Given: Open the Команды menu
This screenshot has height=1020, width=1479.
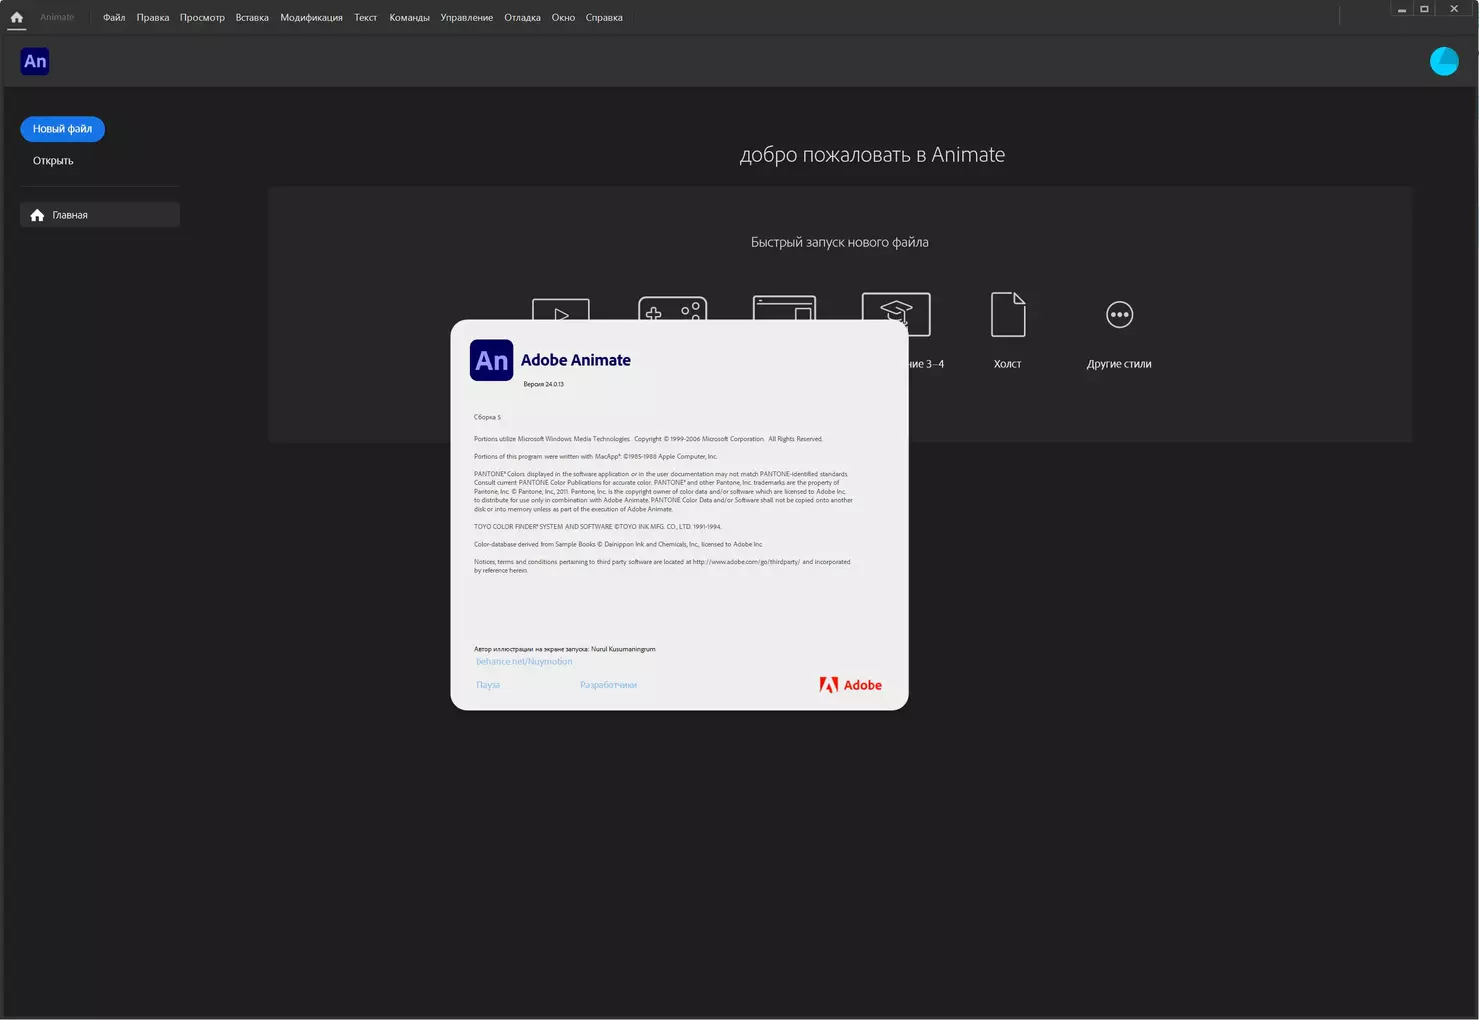Looking at the screenshot, I should 409,17.
